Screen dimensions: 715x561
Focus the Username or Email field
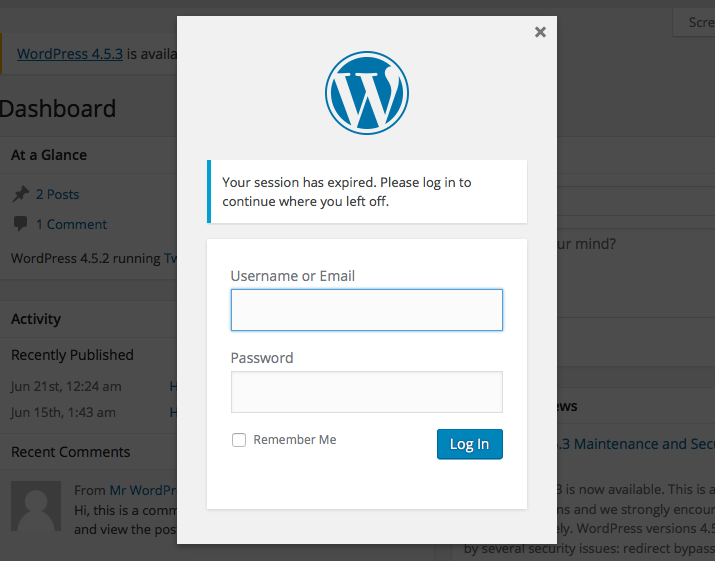coord(367,310)
